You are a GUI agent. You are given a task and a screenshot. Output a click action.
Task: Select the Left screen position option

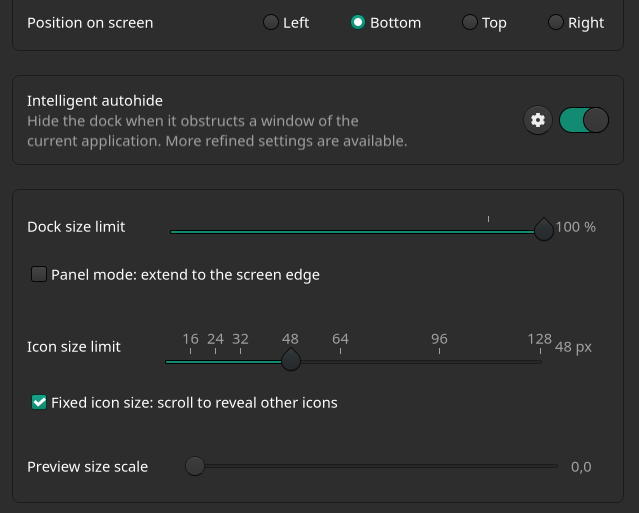271,23
